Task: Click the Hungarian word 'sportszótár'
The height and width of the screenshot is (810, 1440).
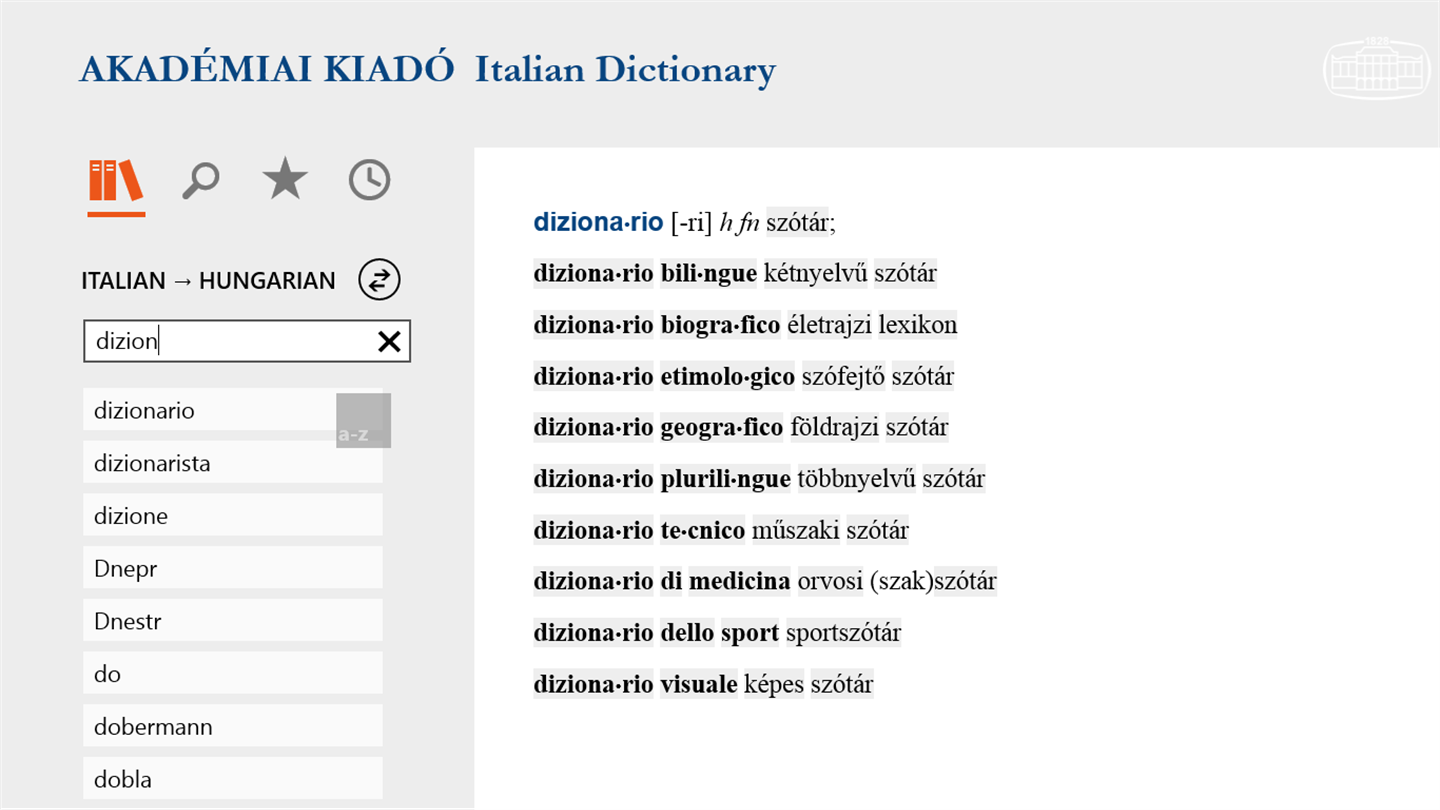Action: pyautogui.click(x=844, y=633)
